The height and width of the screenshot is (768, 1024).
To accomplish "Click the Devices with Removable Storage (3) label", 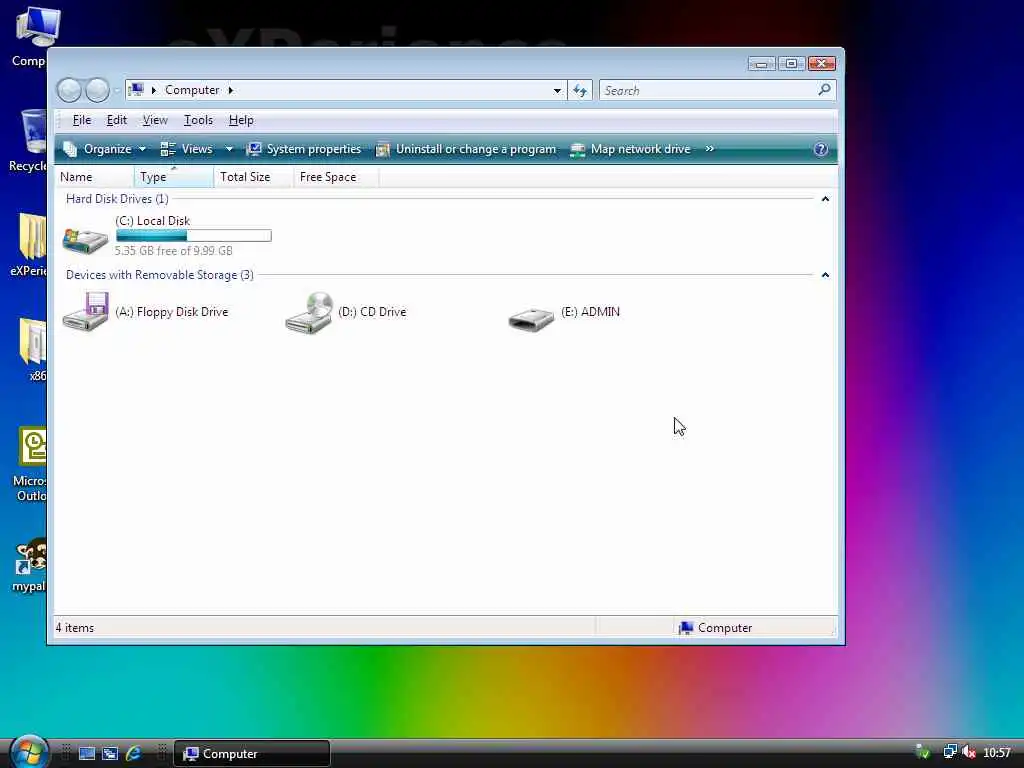I will coord(159,275).
